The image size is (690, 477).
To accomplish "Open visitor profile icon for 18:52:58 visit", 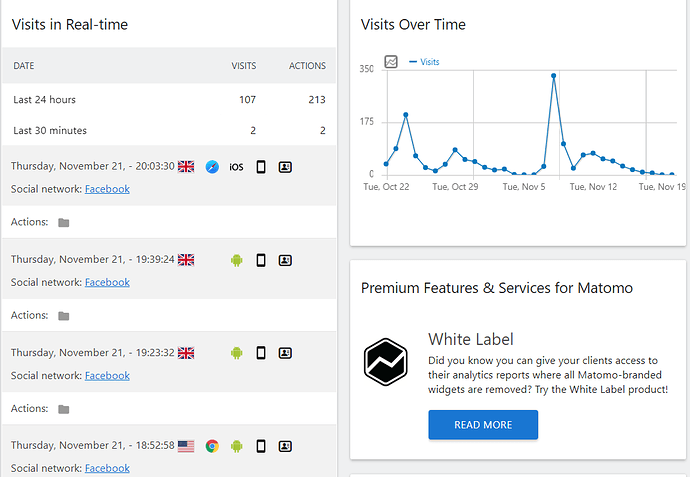I will [x=285, y=446].
